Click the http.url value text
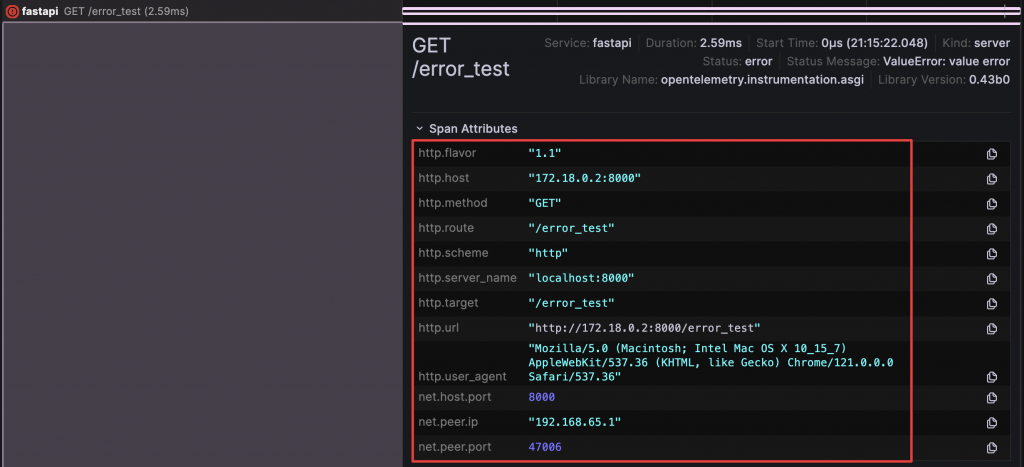1024x467 pixels. pyautogui.click(x=644, y=328)
